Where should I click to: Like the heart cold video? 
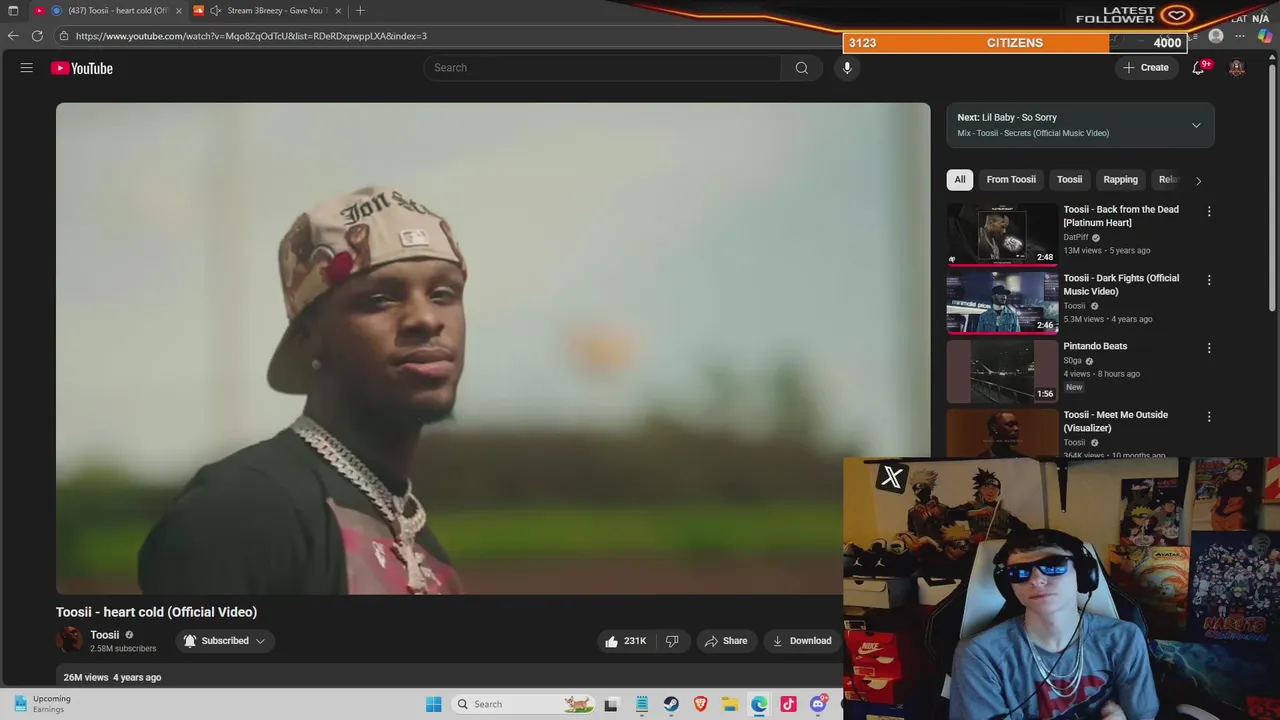[625, 641]
